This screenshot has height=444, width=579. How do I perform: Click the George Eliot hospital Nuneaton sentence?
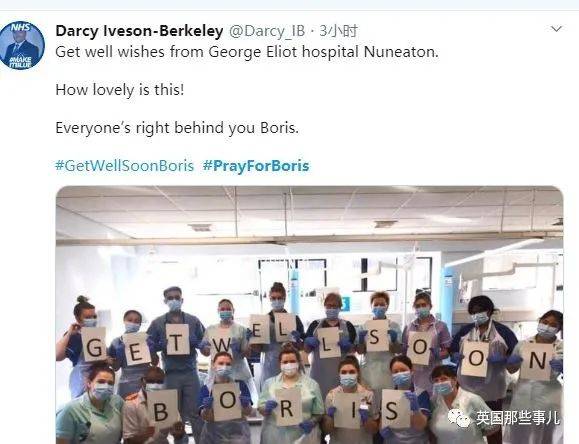point(247,52)
